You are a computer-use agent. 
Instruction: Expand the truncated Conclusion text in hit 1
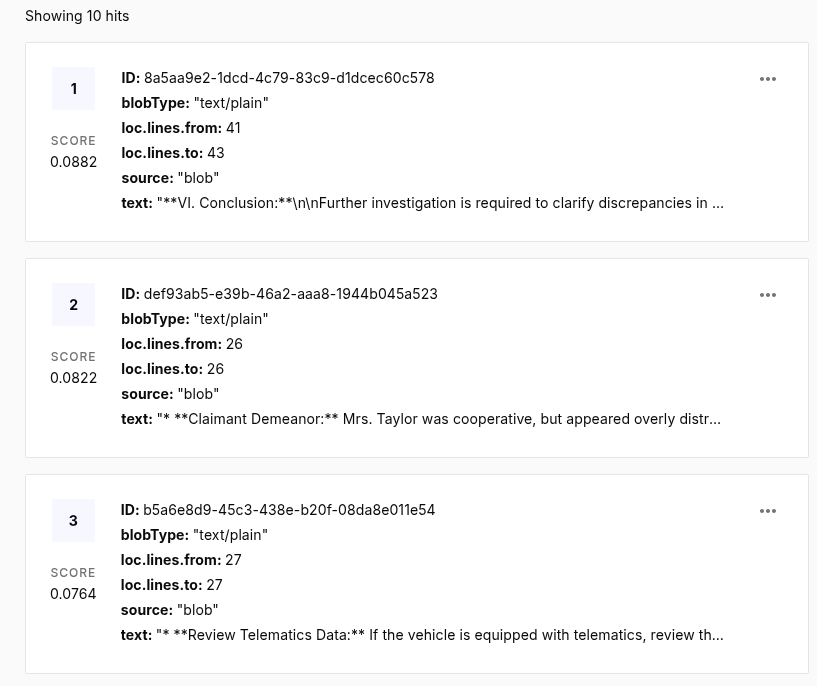point(439,203)
